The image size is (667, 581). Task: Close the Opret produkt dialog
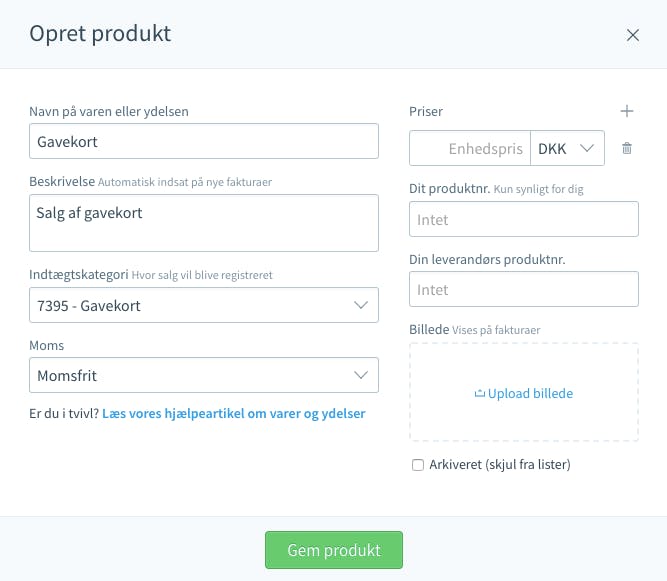(633, 35)
